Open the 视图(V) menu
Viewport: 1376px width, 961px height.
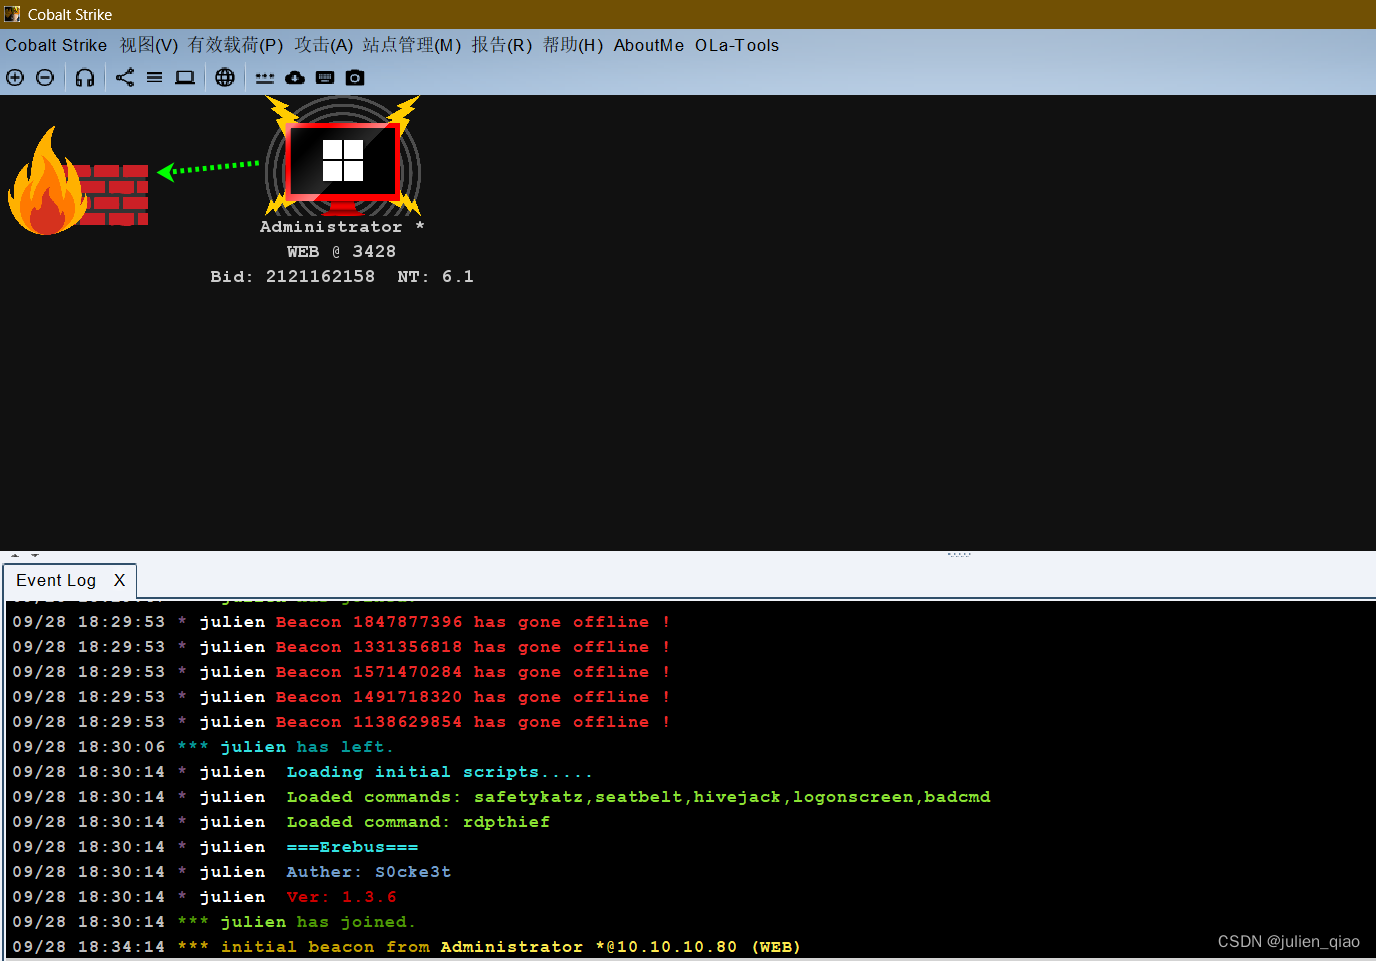(x=149, y=45)
